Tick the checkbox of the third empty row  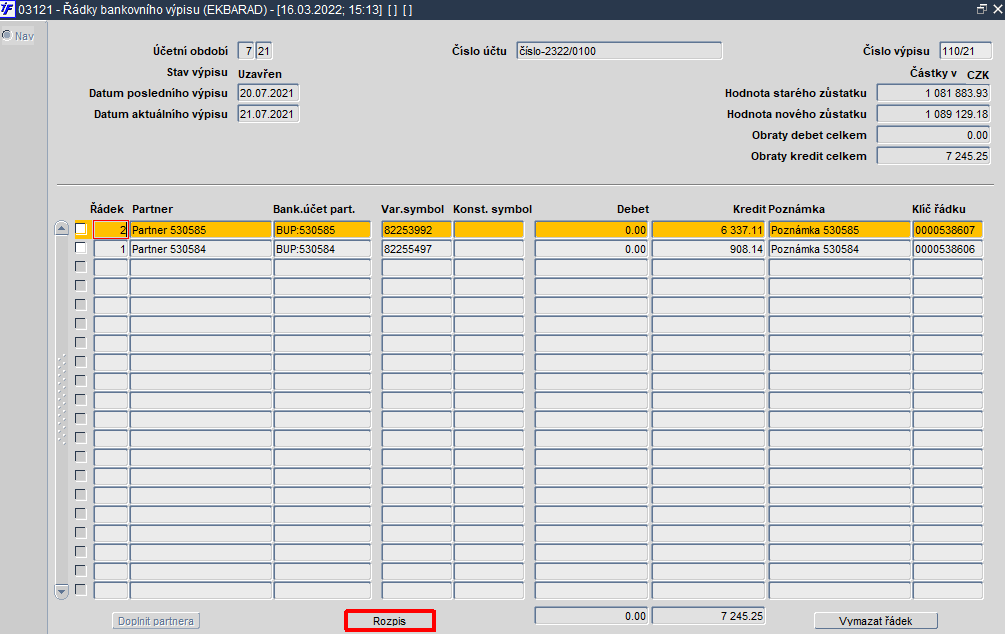[x=81, y=304]
